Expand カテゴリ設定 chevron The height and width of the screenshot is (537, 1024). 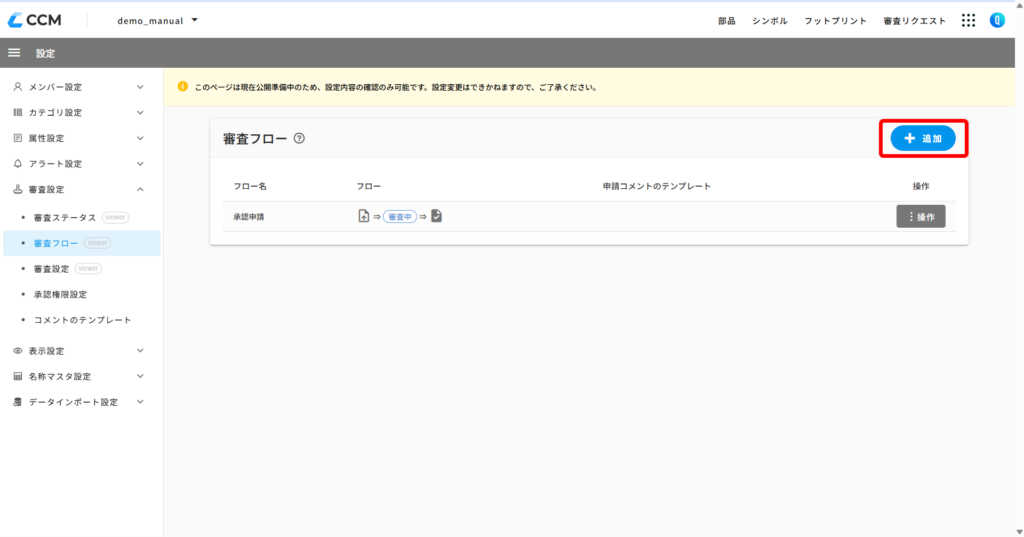click(x=140, y=112)
